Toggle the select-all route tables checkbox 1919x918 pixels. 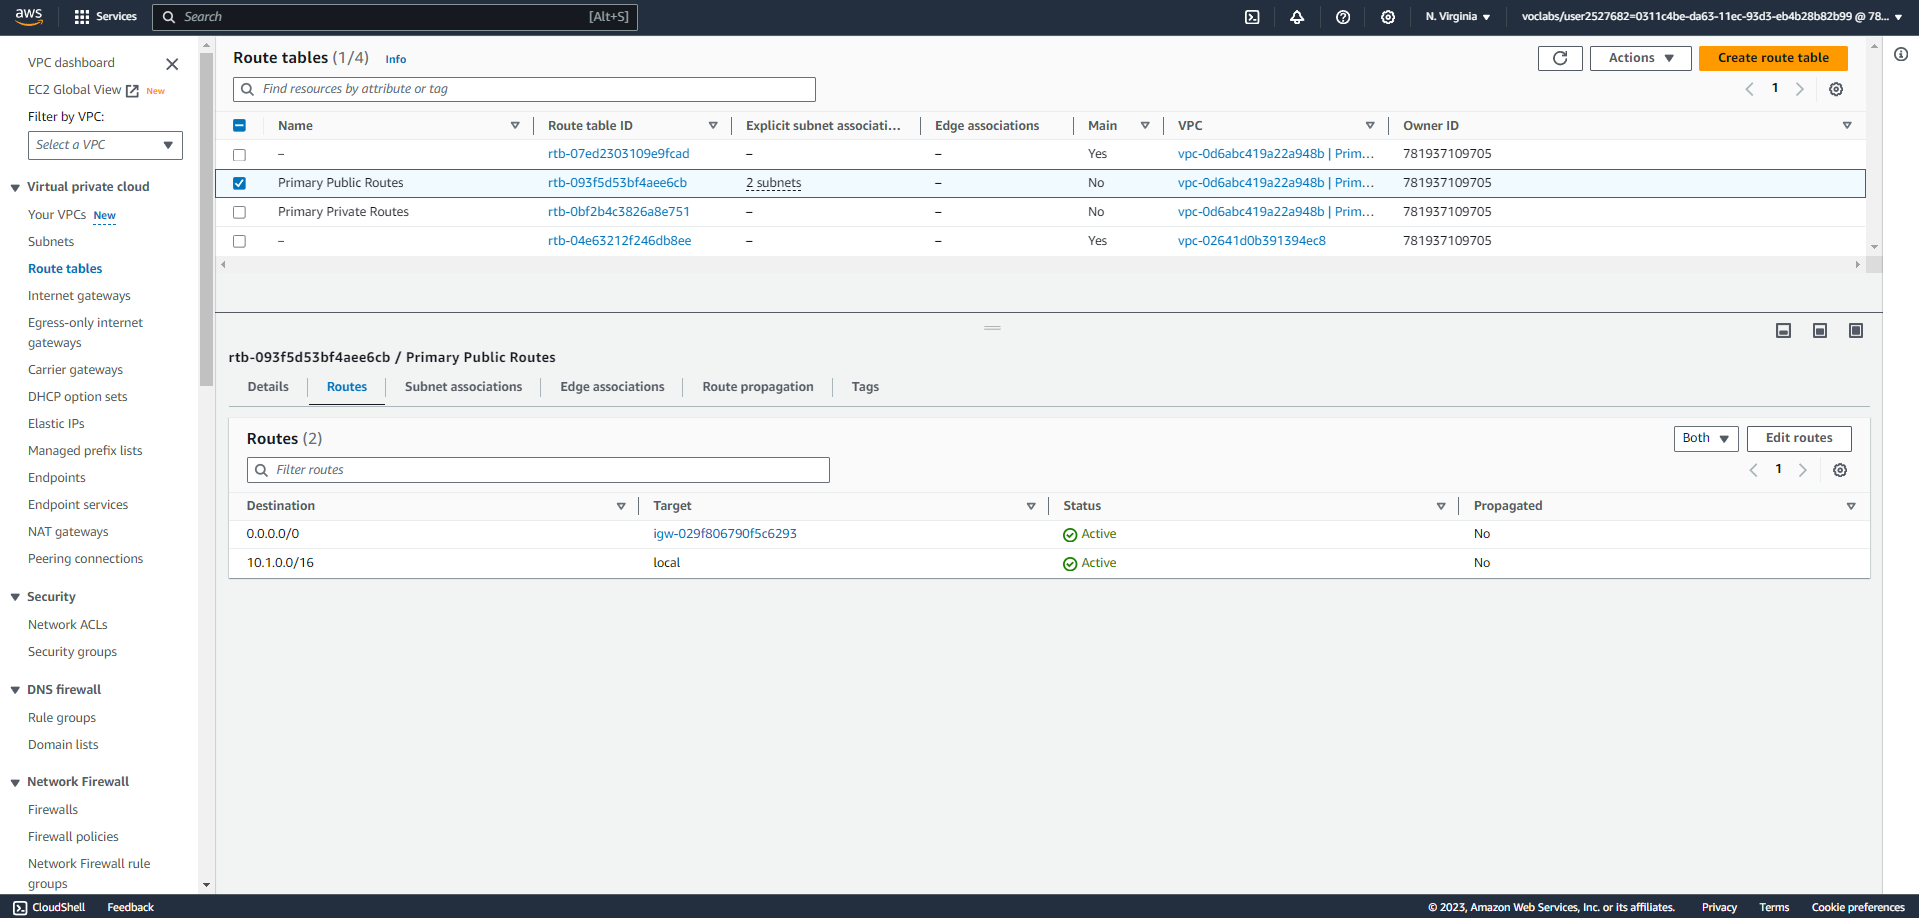pyautogui.click(x=239, y=126)
